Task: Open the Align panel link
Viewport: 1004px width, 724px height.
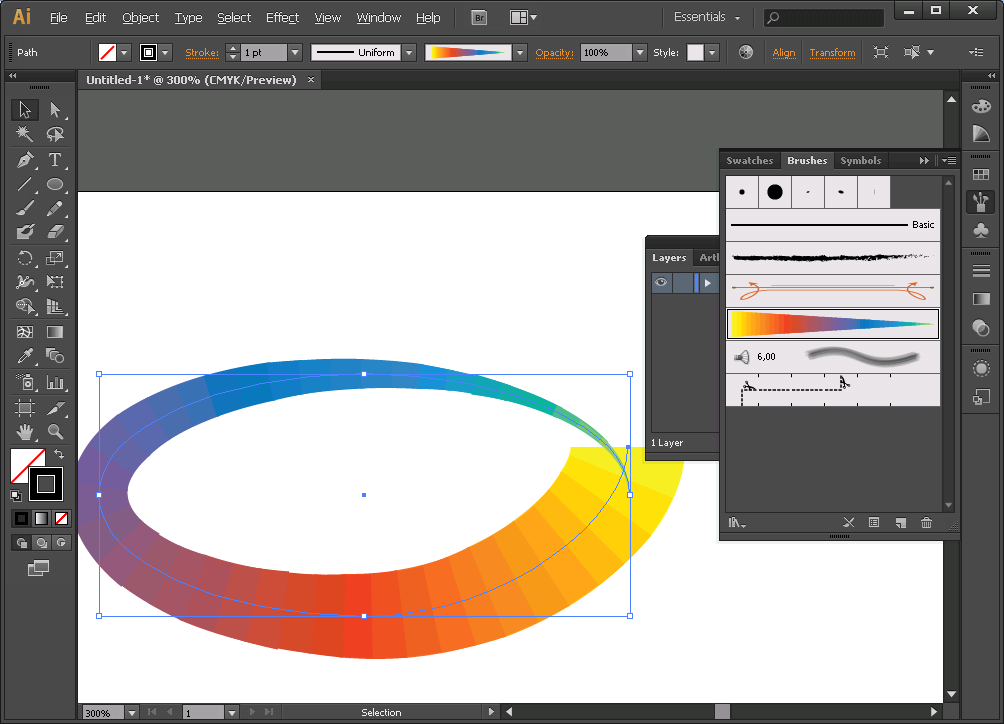Action: [x=784, y=52]
